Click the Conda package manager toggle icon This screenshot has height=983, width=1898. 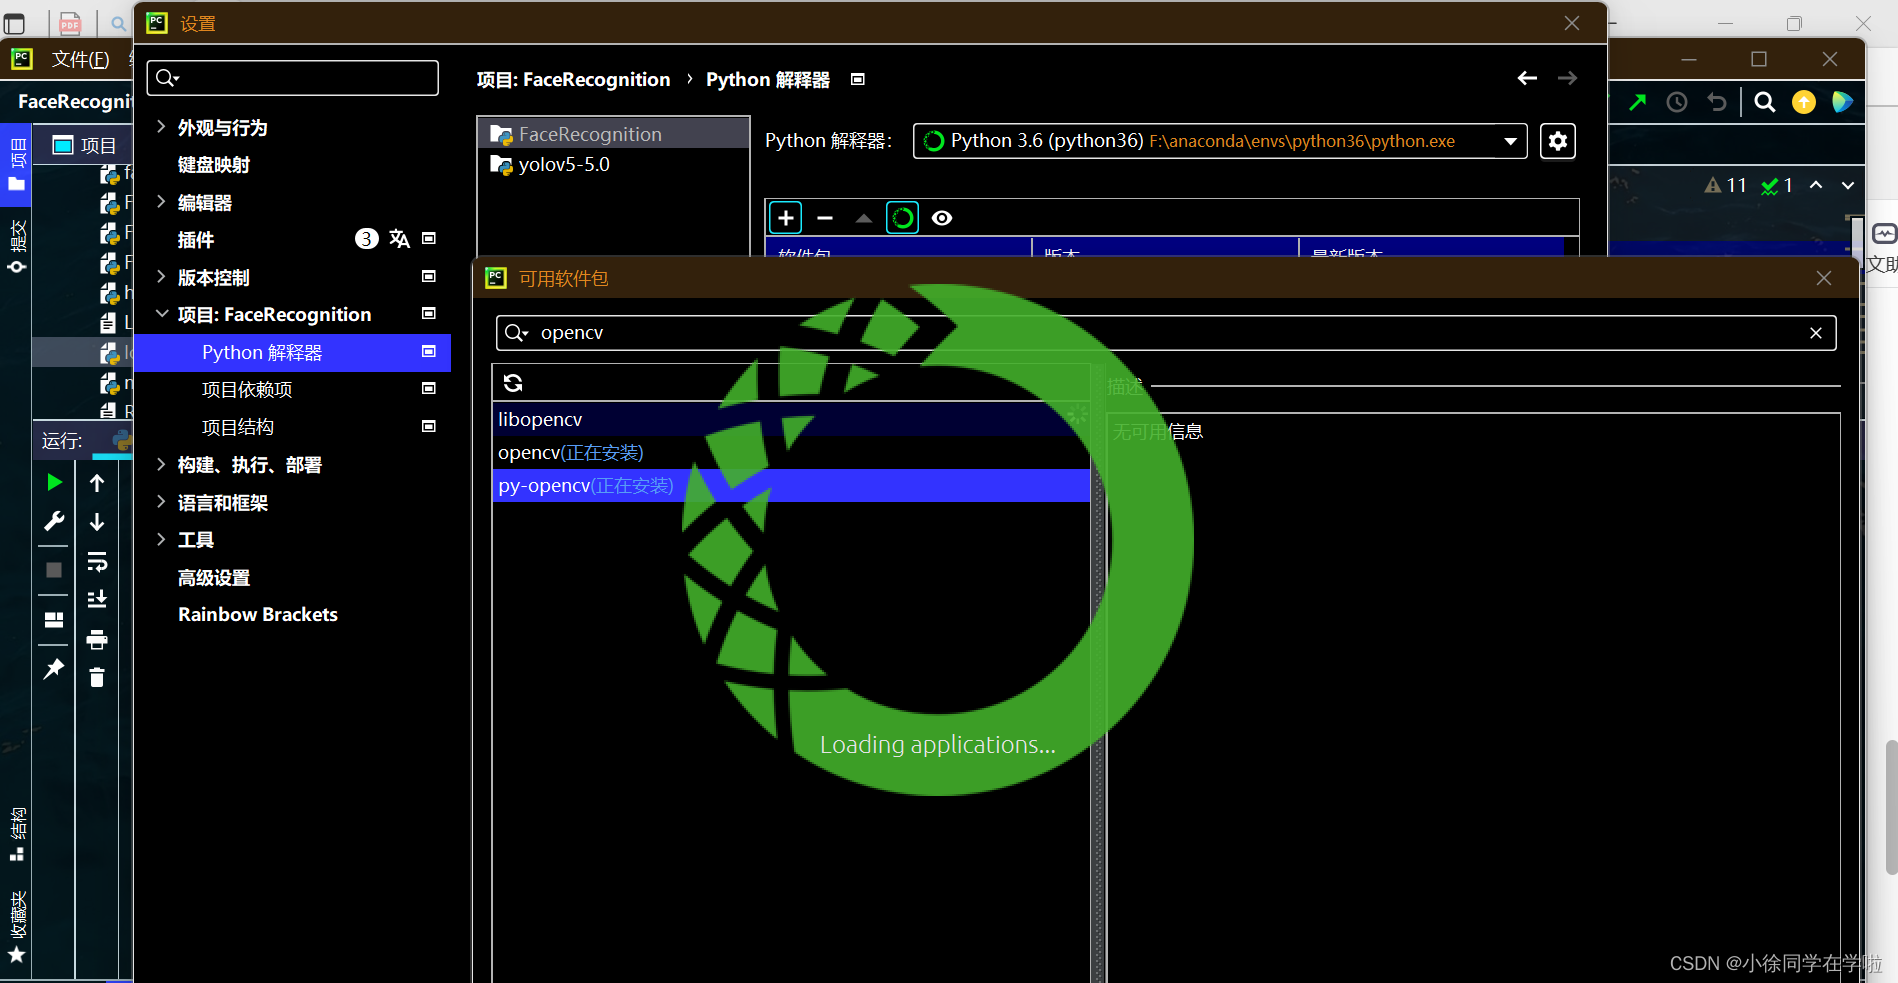click(902, 218)
